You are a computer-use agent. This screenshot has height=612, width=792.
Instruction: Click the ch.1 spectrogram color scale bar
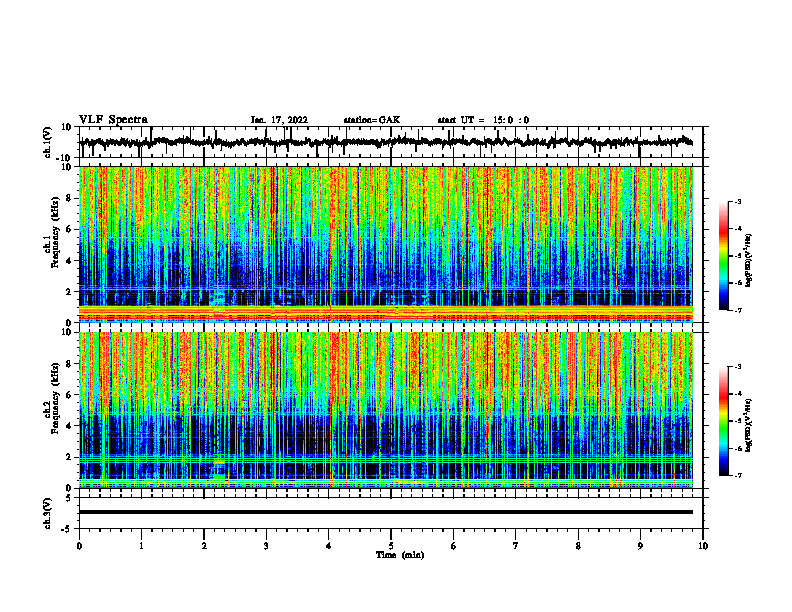click(723, 256)
